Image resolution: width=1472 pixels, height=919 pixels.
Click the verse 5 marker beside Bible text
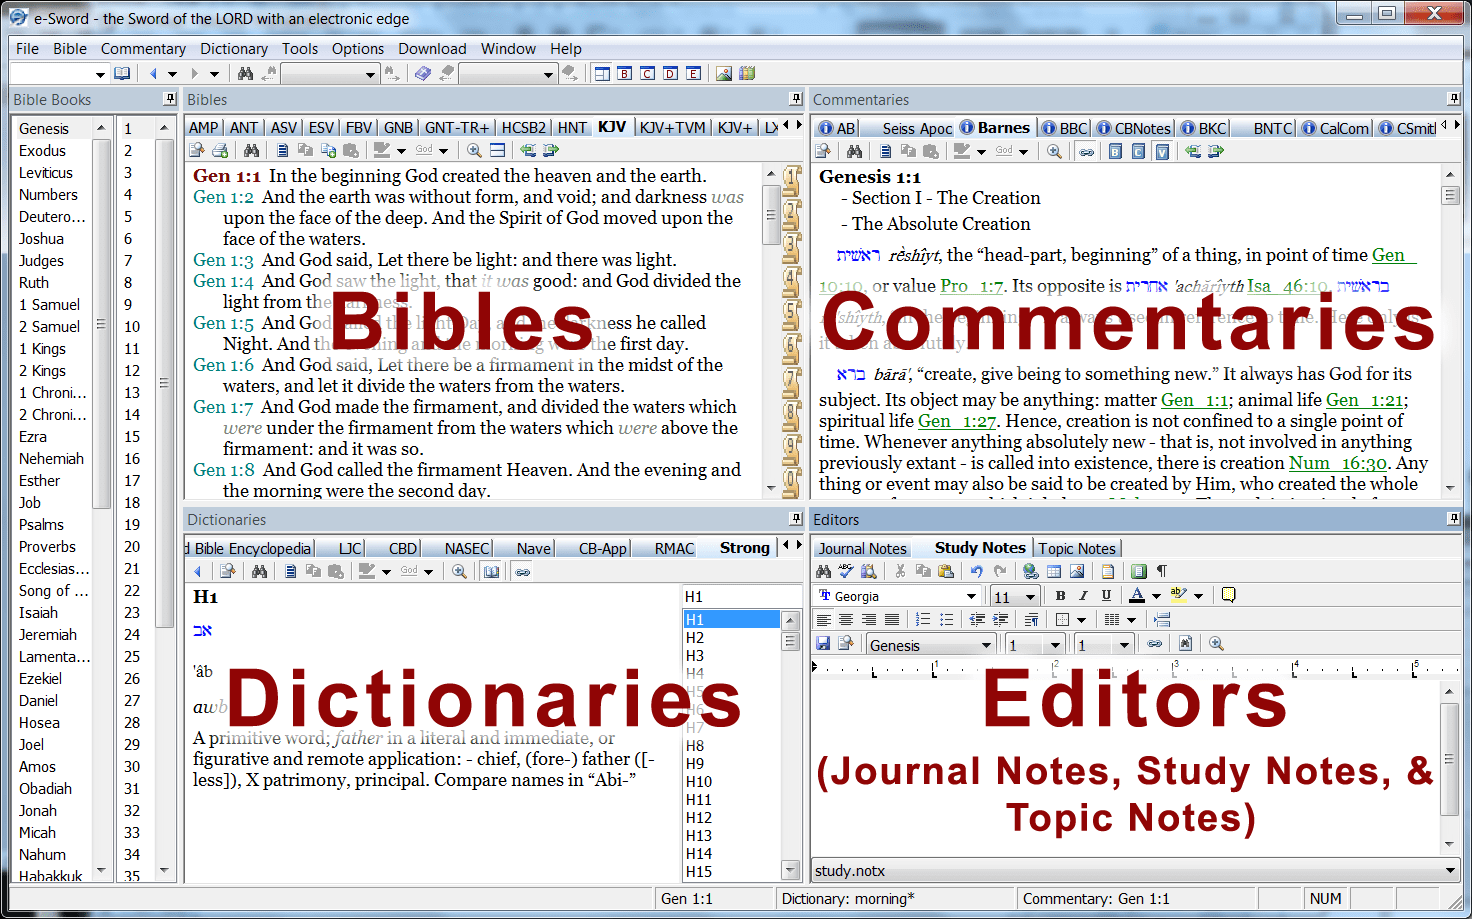(x=792, y=314)
